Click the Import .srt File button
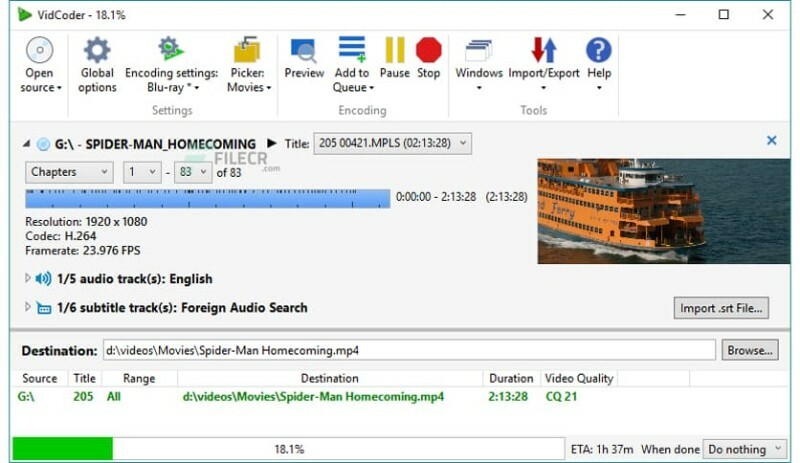Screen dimensions: 800x463 [721, 308]
